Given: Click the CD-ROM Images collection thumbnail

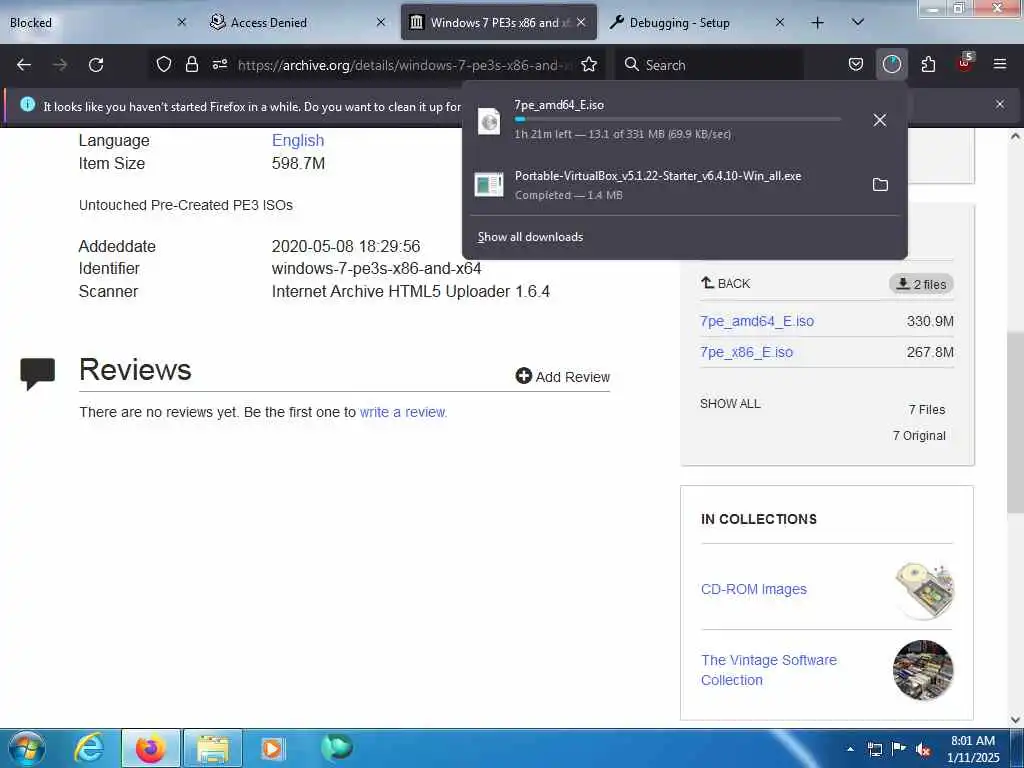Looking at the screenshot, I should (923, 590).
